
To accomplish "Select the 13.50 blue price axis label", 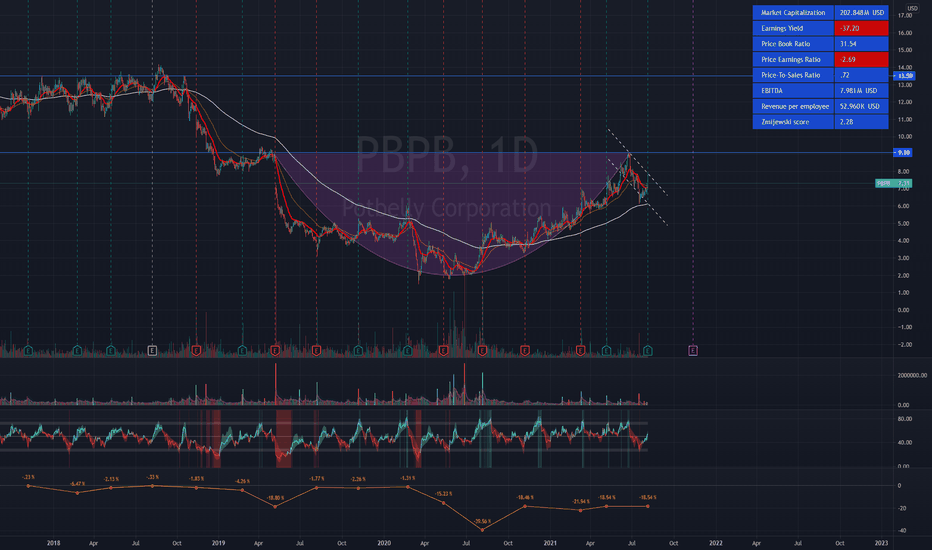I will point(904,76).
